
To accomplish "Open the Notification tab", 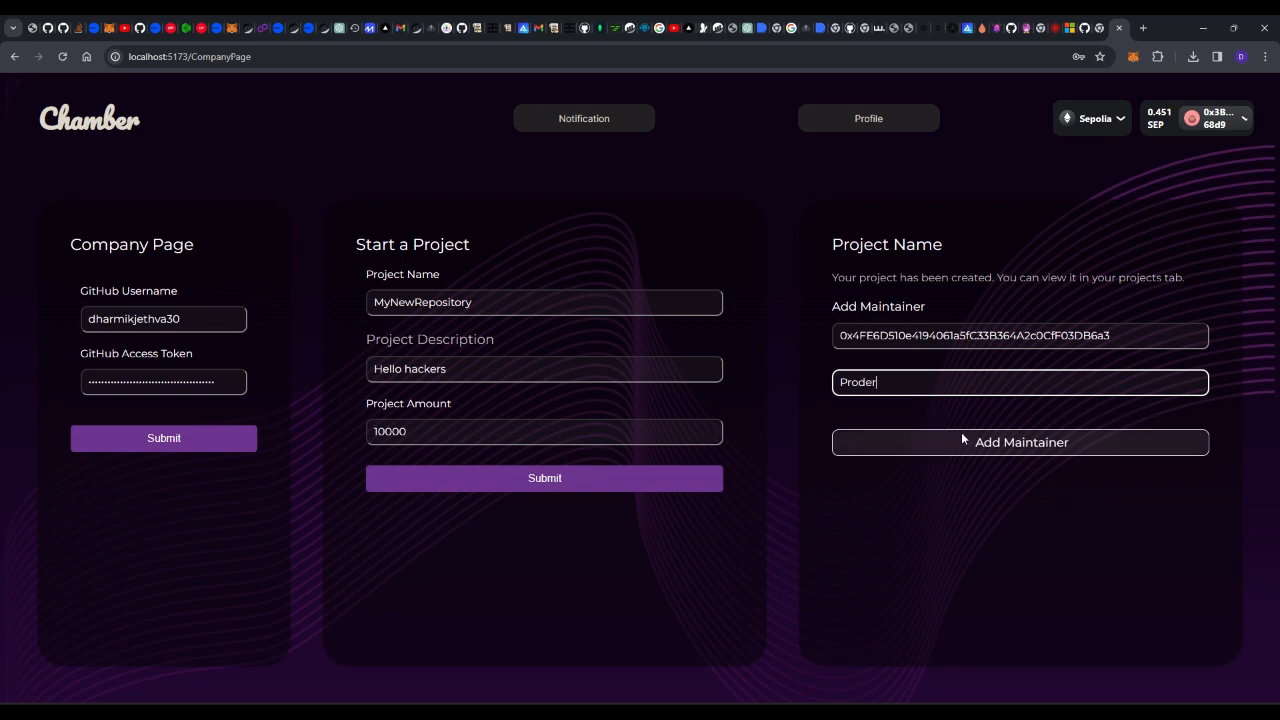I will (x=584, y=118).
